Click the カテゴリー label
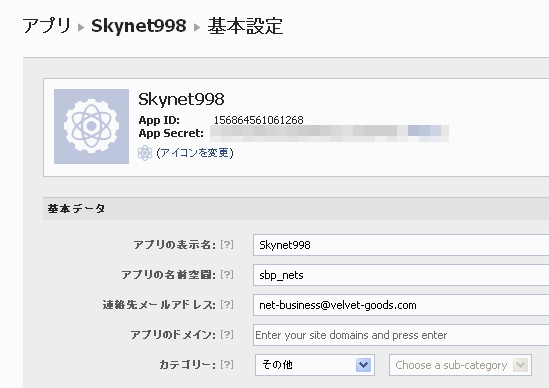The height and width of the screenshot is (388, 549). point(188,365)
